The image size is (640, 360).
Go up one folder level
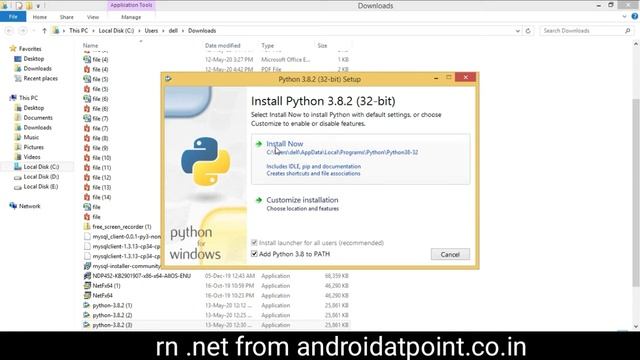pos(44,31)
